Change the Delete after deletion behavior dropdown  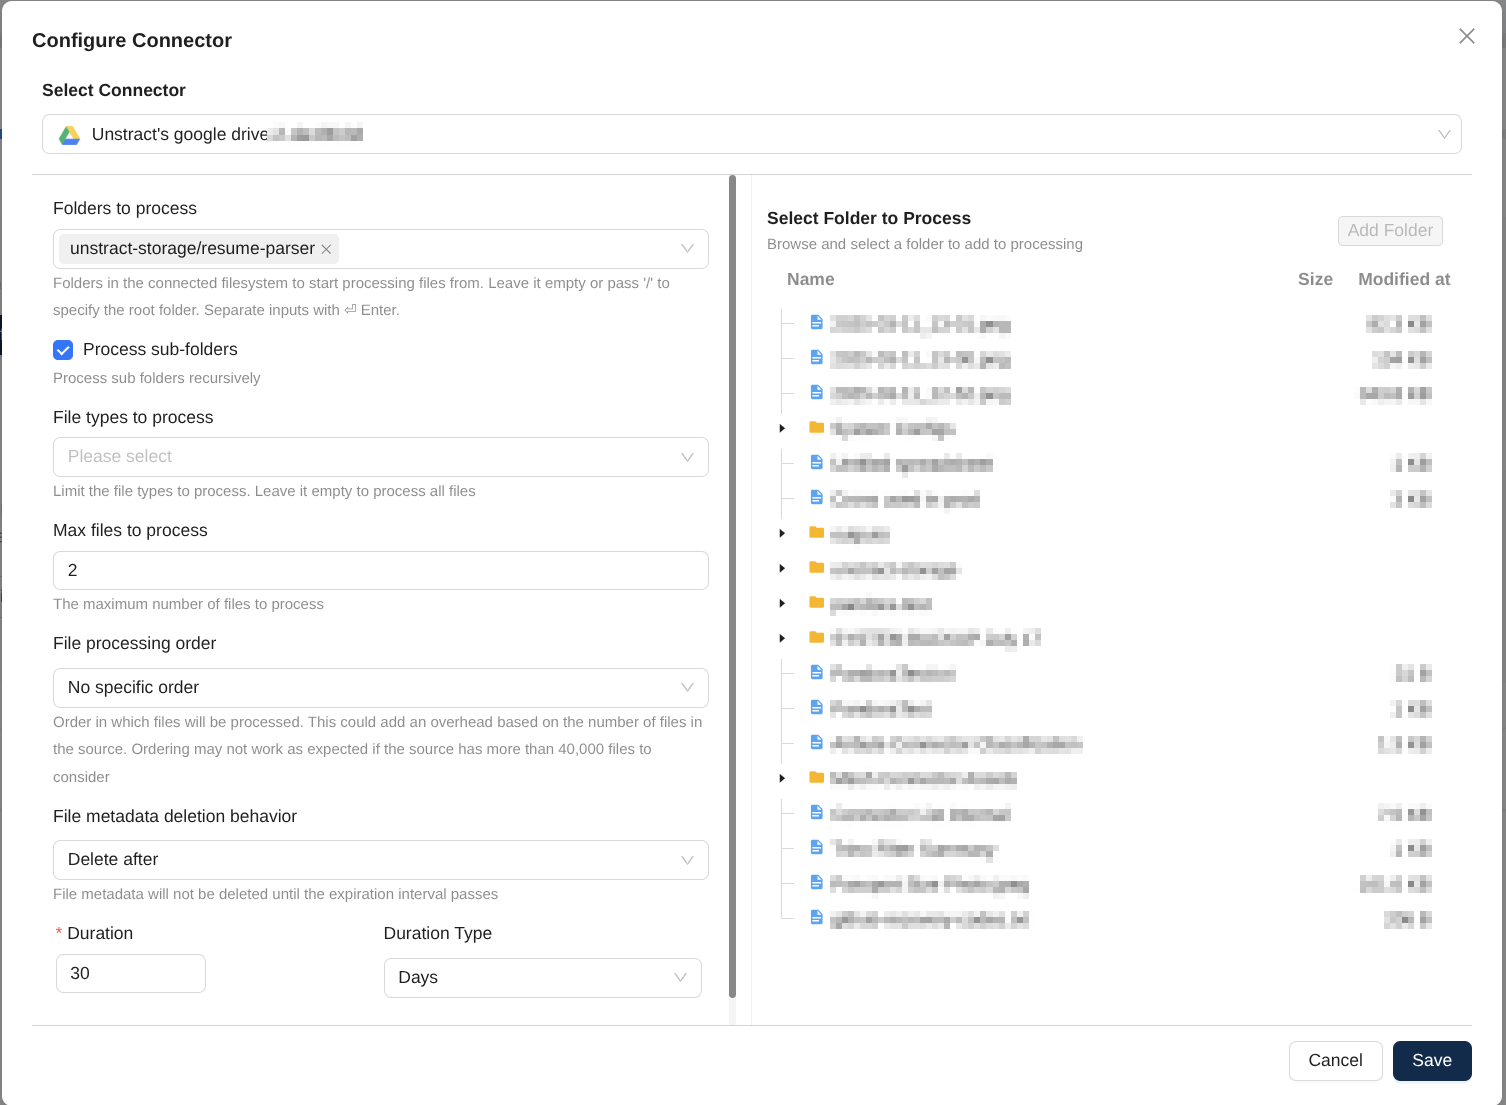click(380, 860)
